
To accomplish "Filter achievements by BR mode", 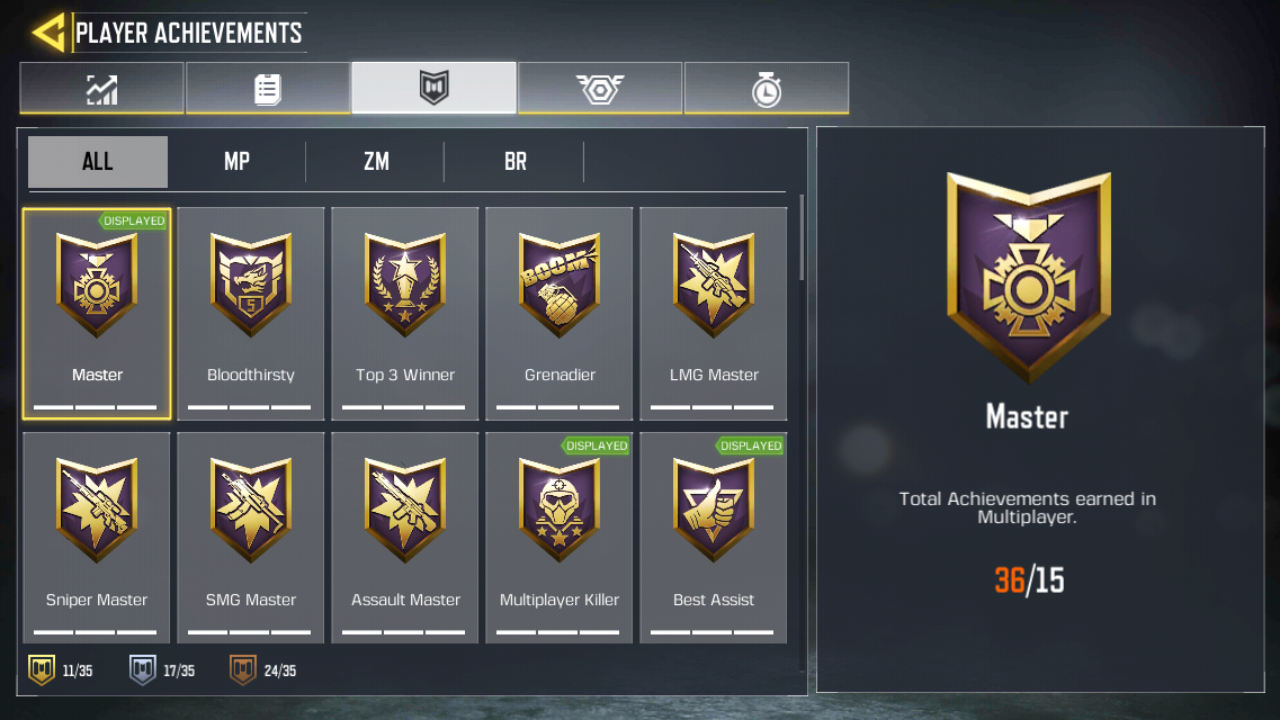I will 515,162.
